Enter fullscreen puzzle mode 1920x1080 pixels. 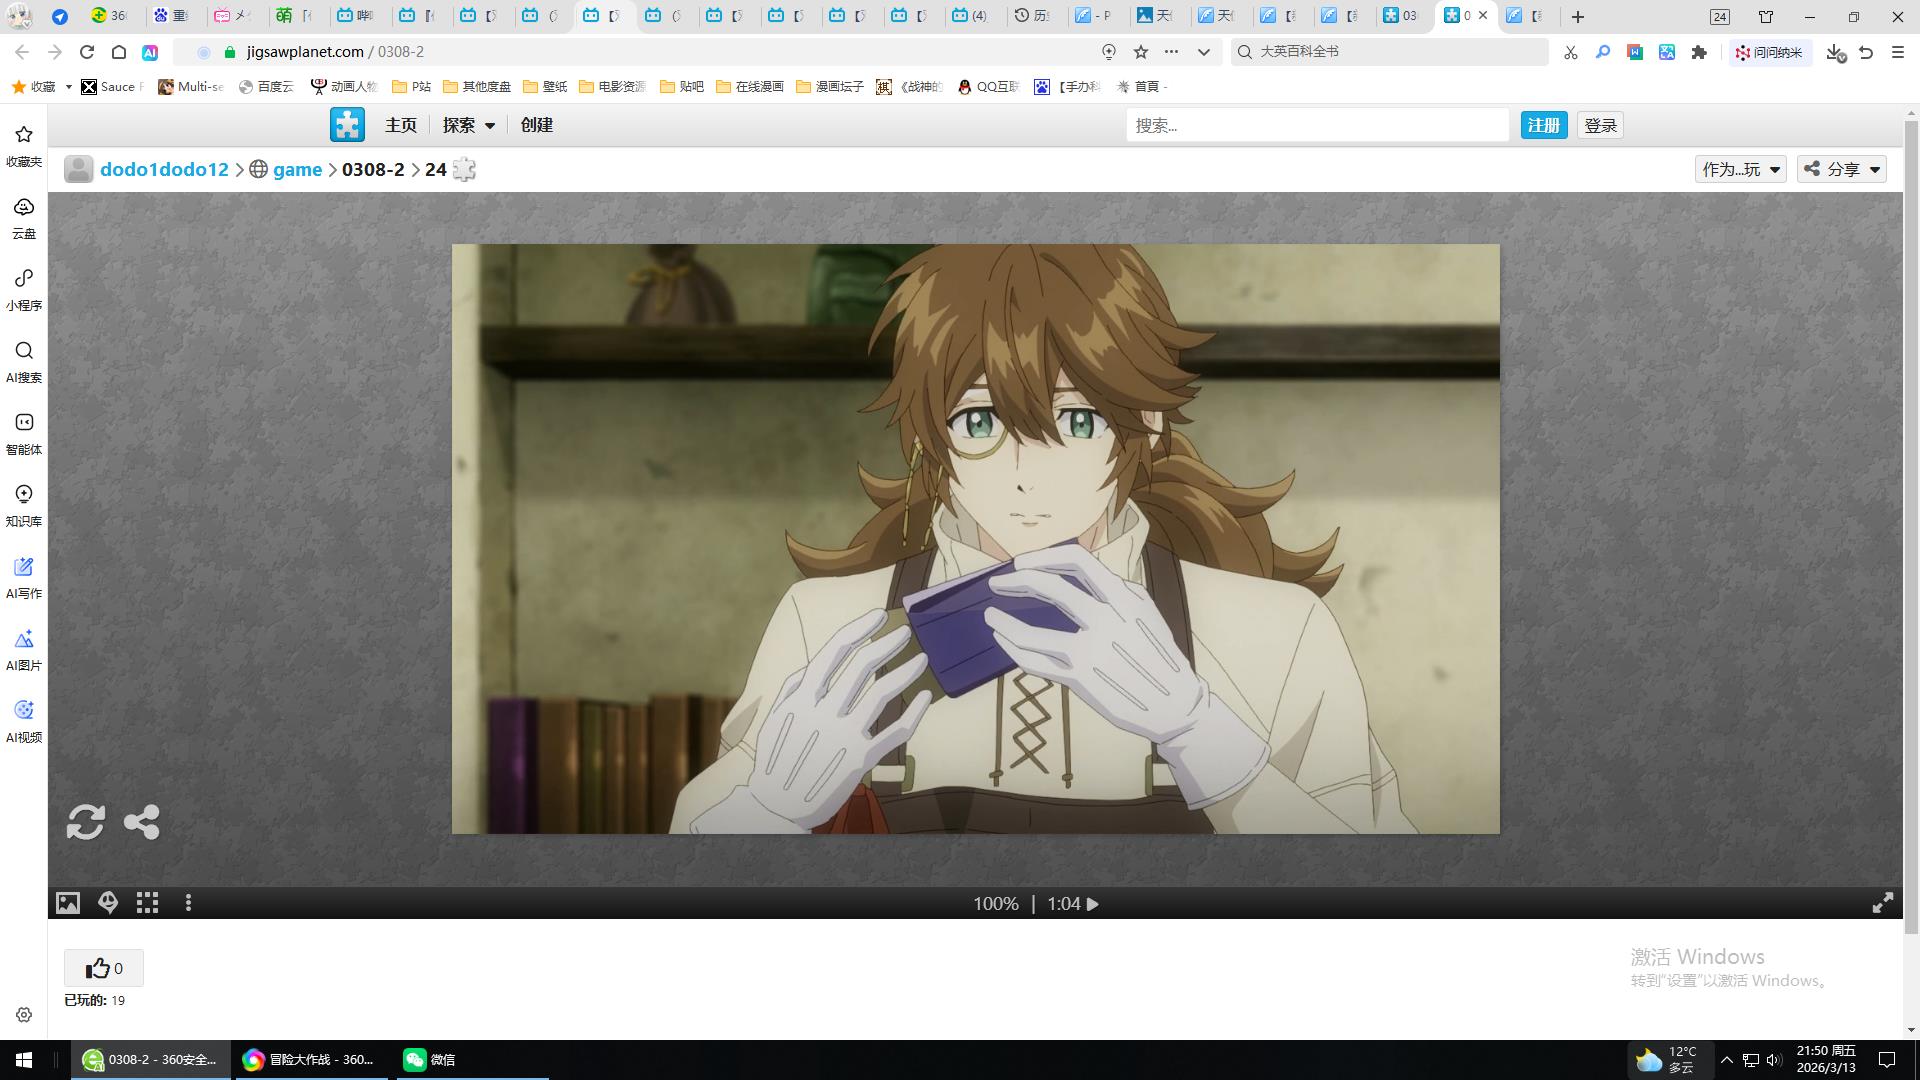pos(1882,903)
